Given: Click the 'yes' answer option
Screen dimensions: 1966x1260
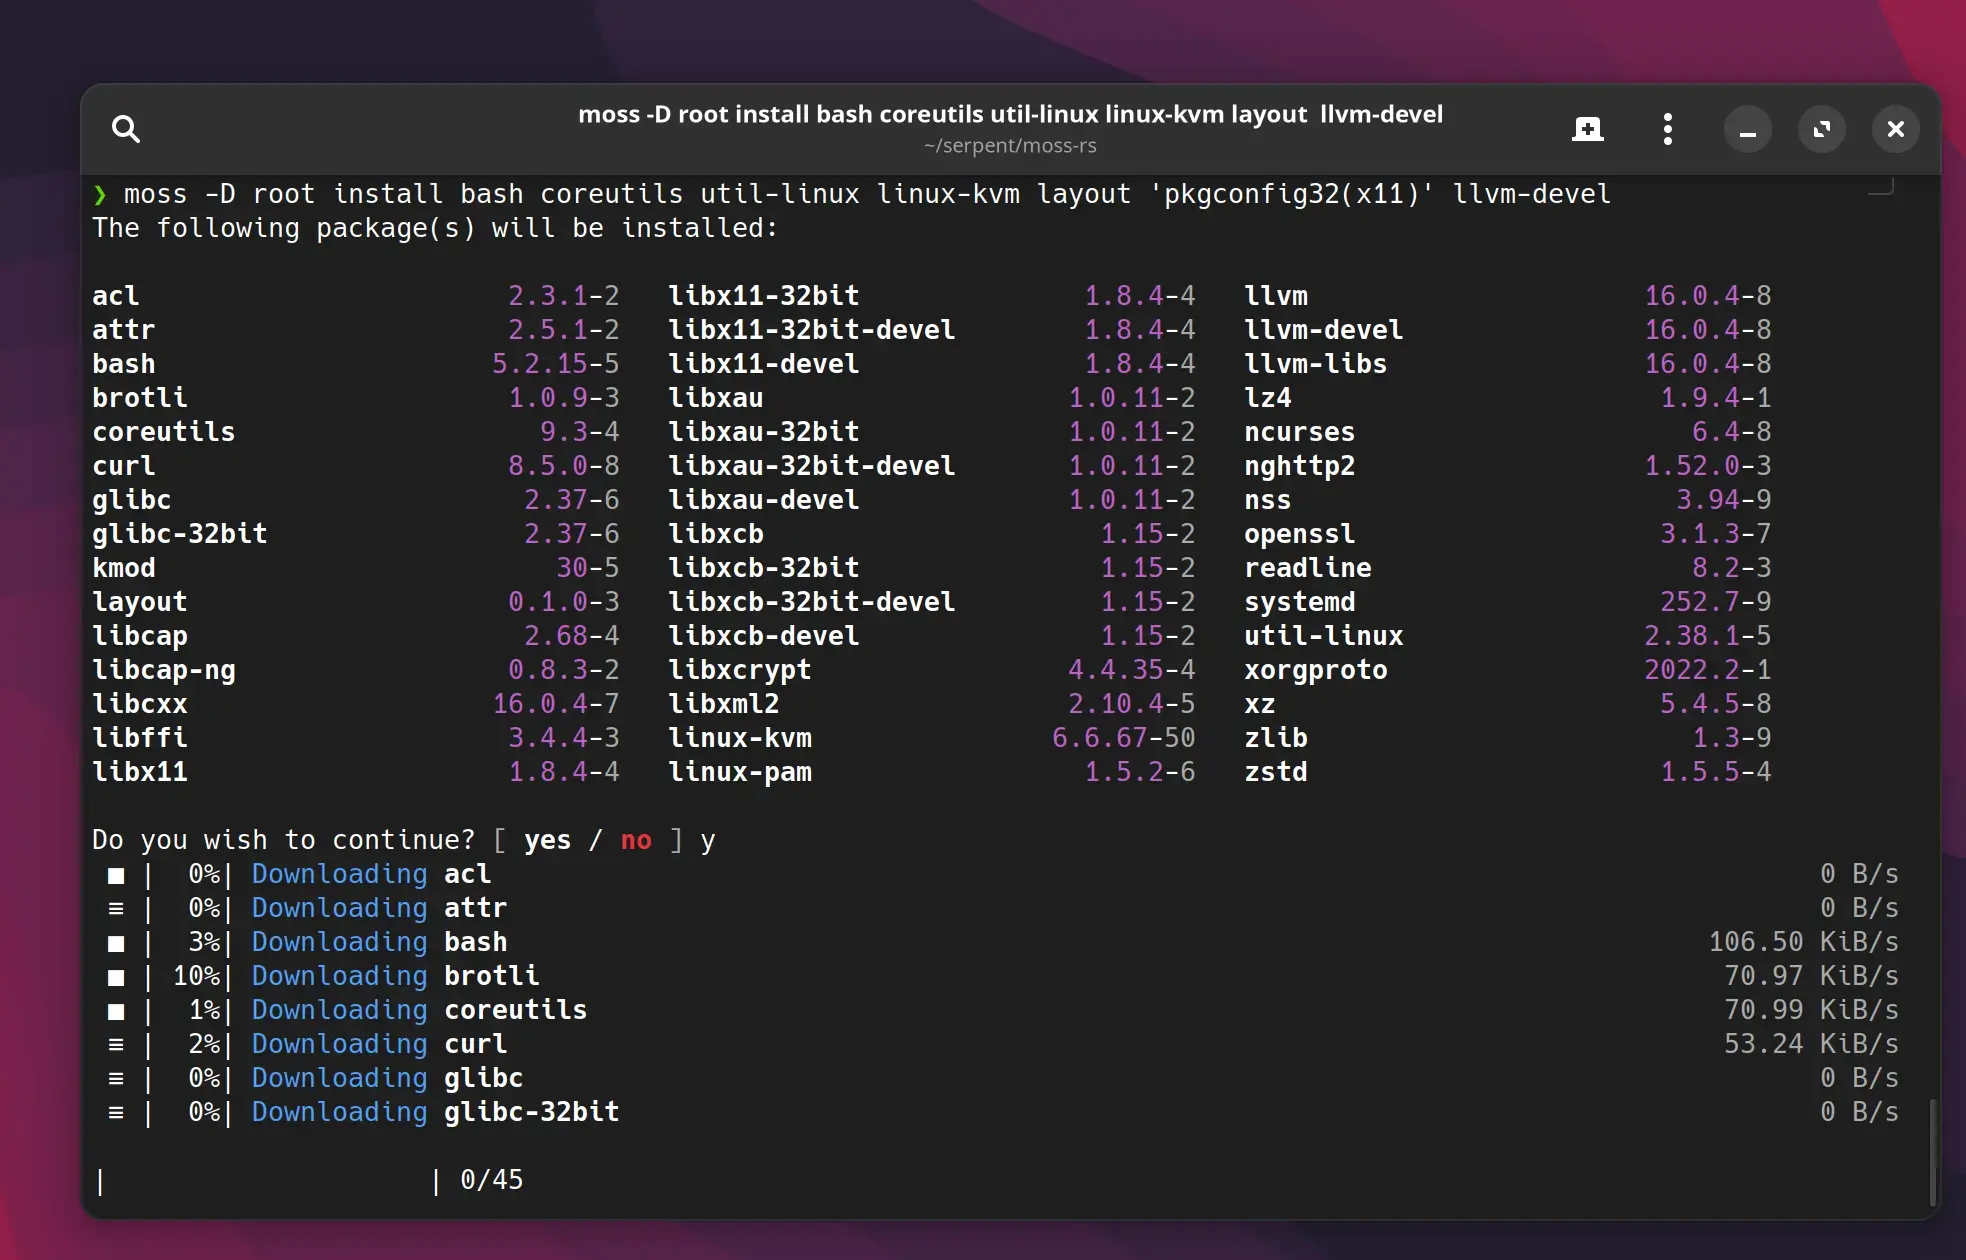Looking at the screenshot, I should coord(547,841).
